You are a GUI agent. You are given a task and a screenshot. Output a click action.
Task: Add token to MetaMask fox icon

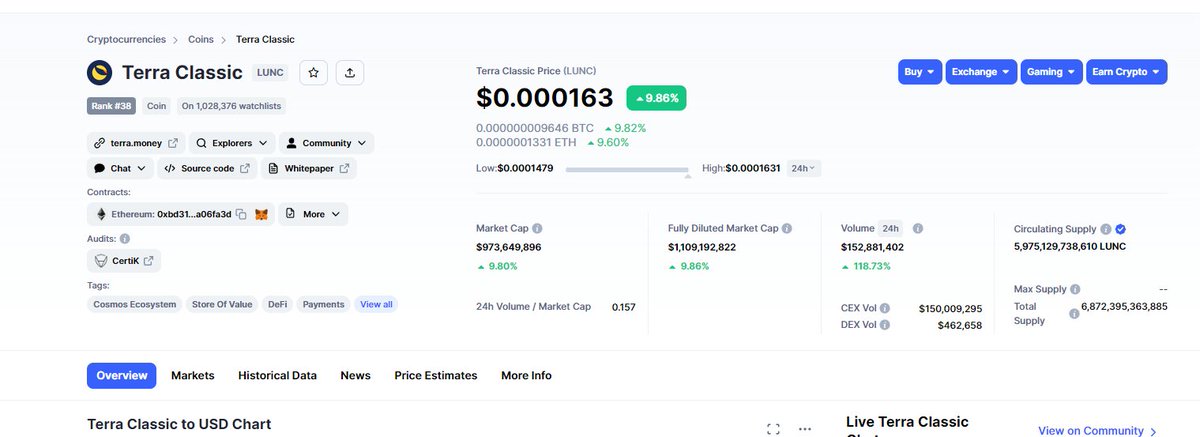[261, 214]
